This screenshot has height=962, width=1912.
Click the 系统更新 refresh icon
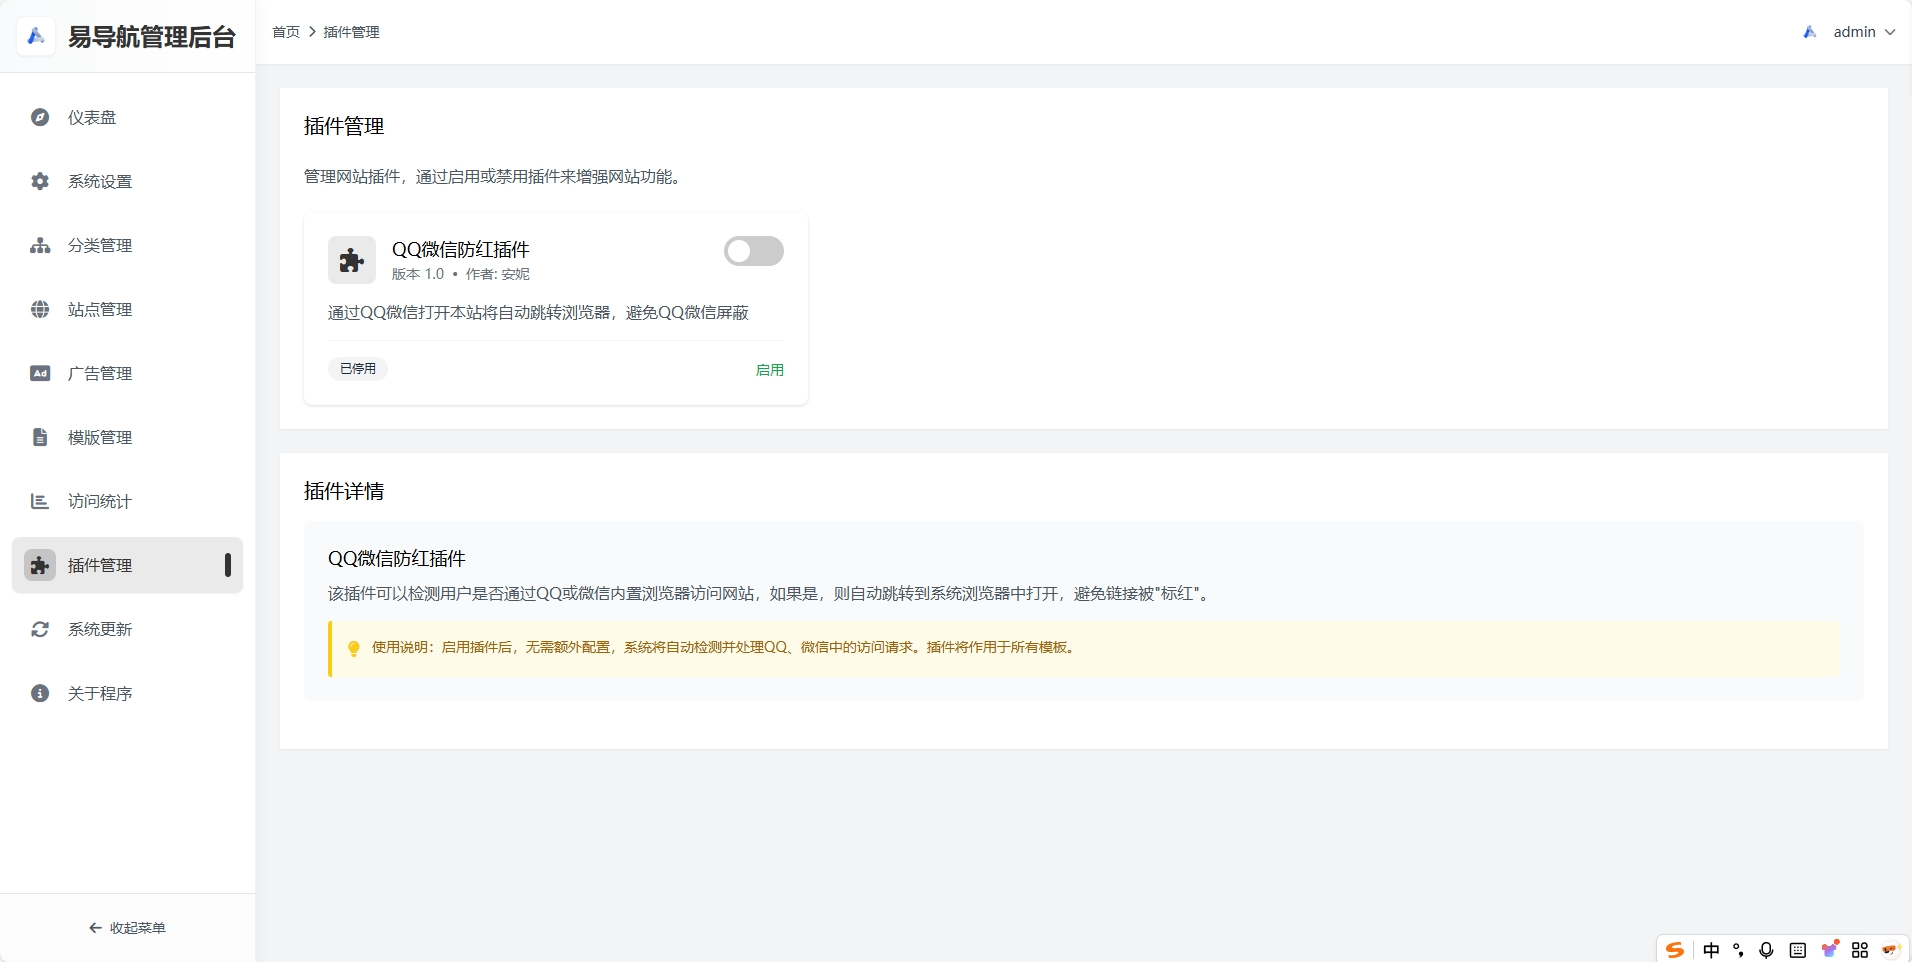(39, 629)
